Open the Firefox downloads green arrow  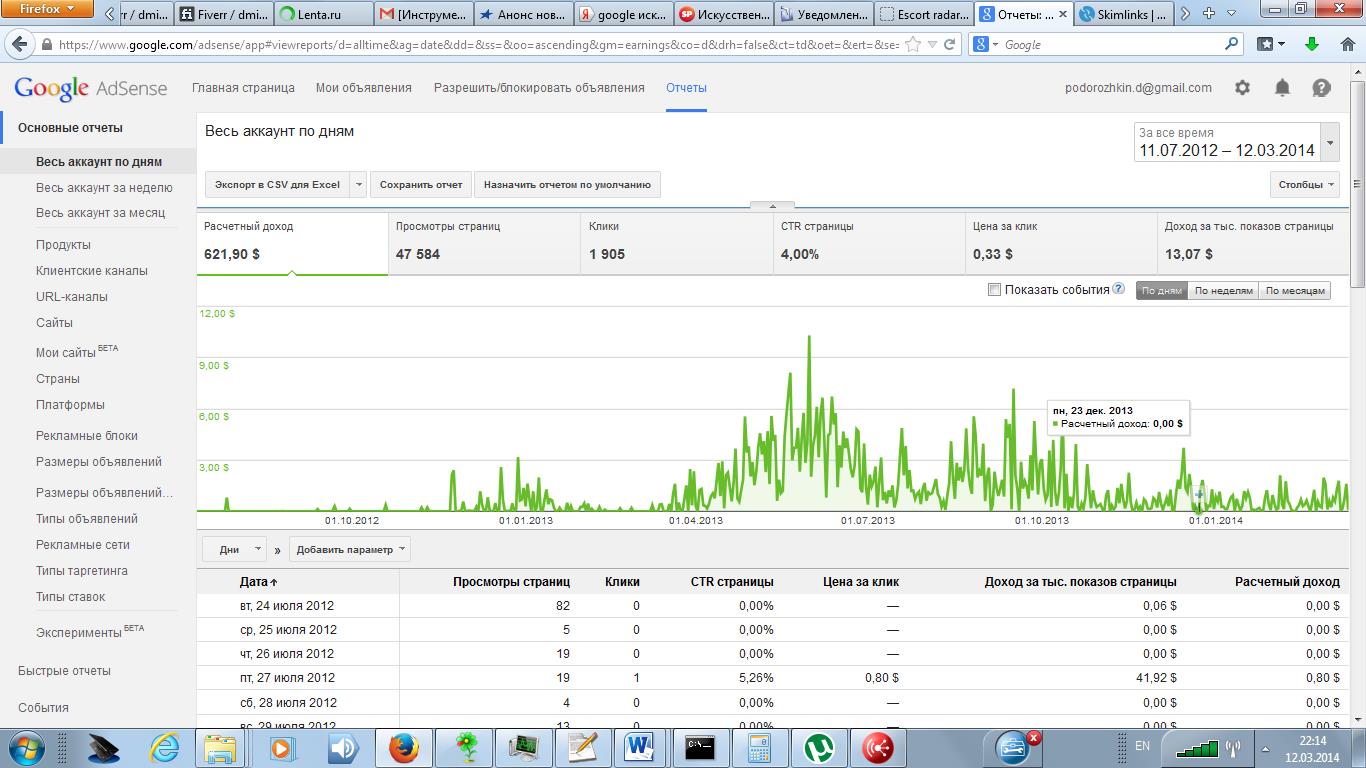[x=1312, y=44]
